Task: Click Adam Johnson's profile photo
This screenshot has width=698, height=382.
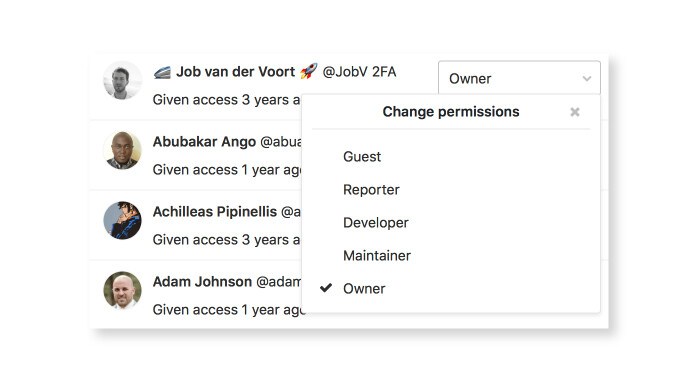Action: [x=122, y=290]
